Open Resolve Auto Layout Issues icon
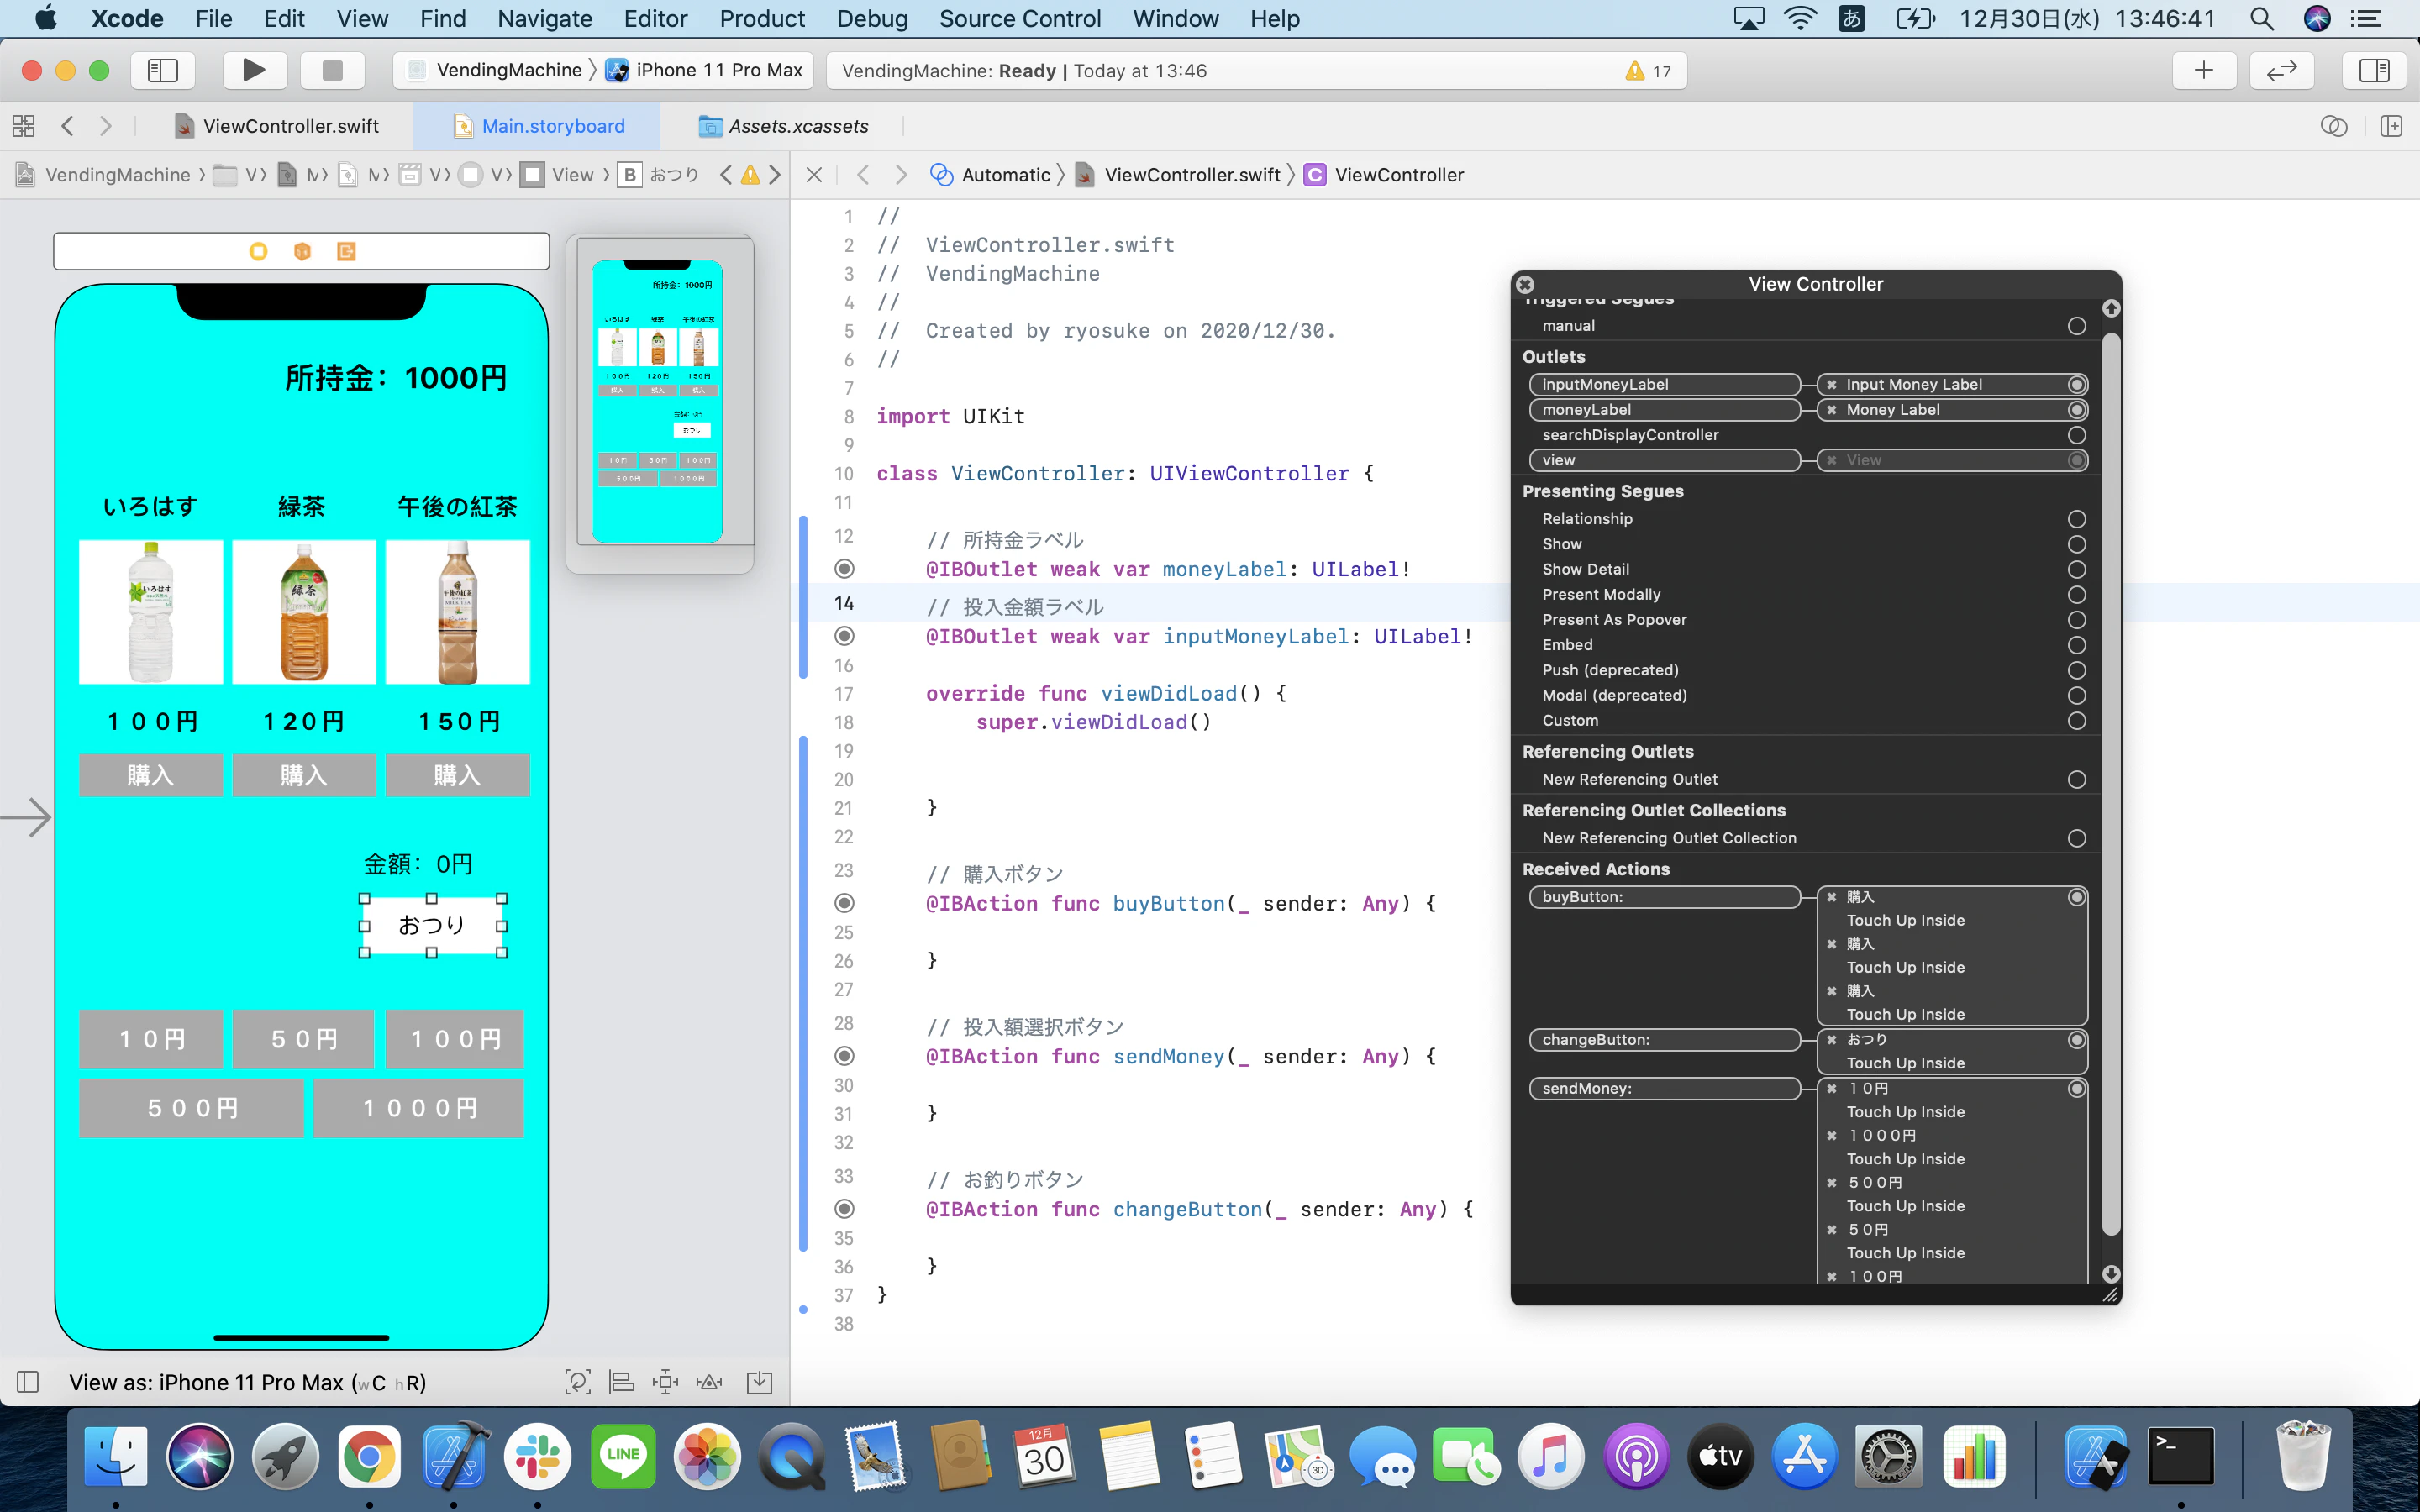Image resolution: width=2420 pixels, height=1512 pixels. pyautogui.click(x=709, y=1382)
